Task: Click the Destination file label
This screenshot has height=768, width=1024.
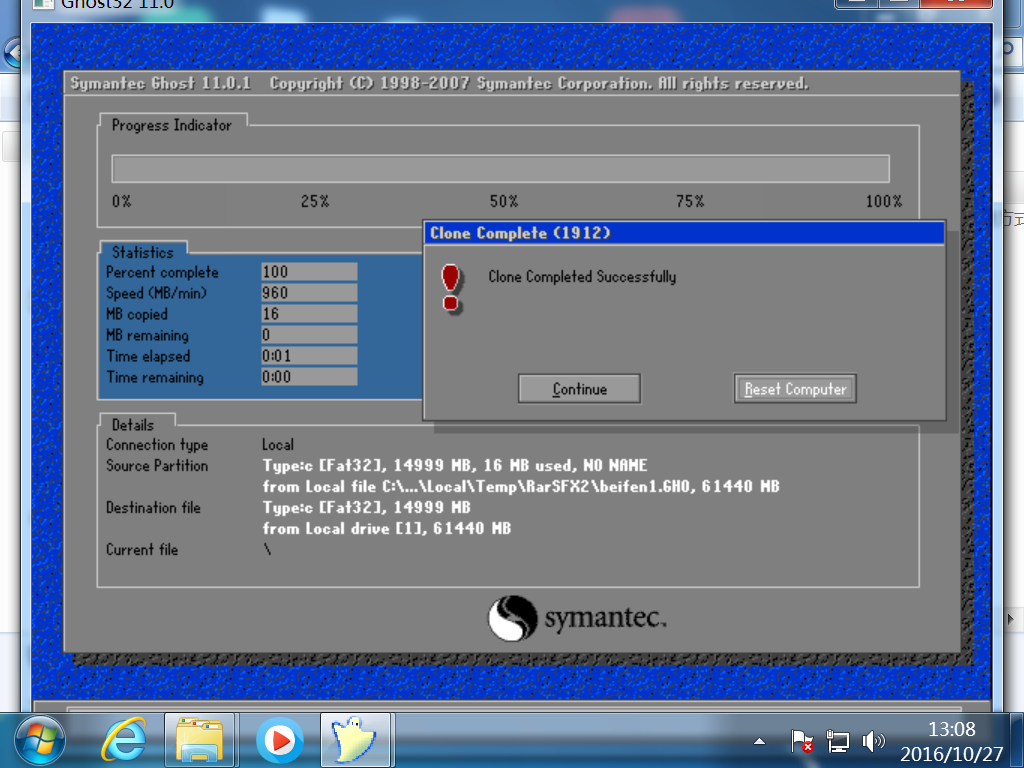Action: pyautogui.click(x=153, y=507)
